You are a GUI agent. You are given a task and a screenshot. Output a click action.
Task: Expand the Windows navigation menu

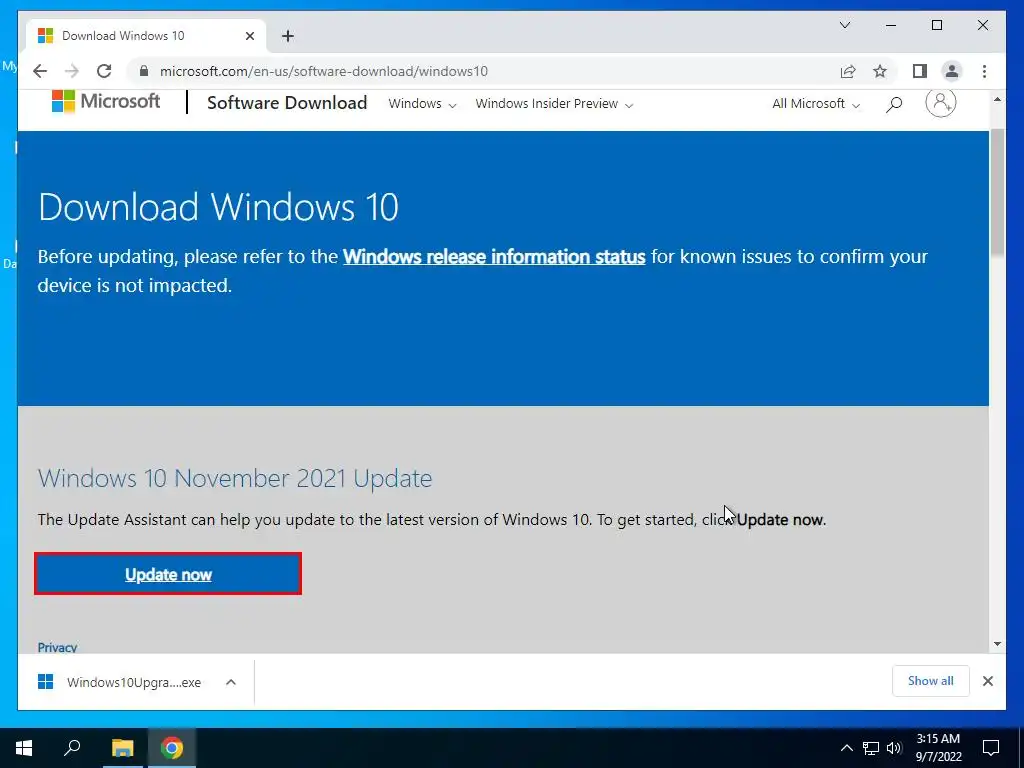pyautogui.click(x=422, y=104)
